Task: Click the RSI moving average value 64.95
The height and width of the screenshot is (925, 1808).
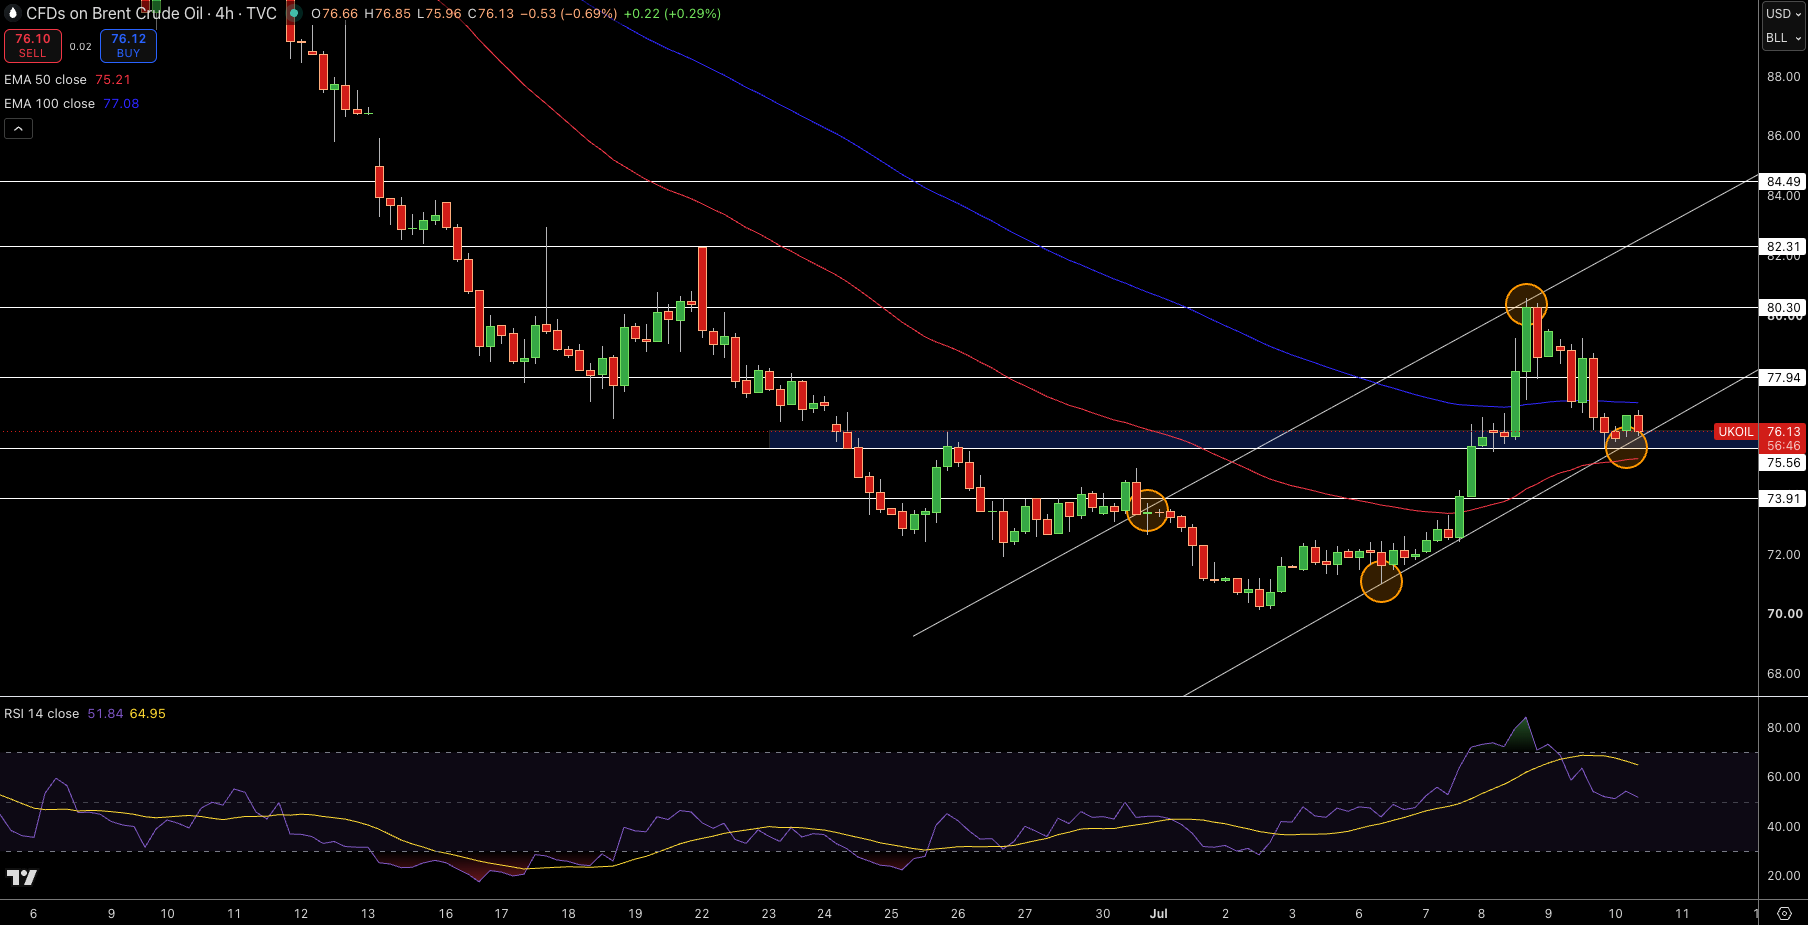Action: click(147, 713)
